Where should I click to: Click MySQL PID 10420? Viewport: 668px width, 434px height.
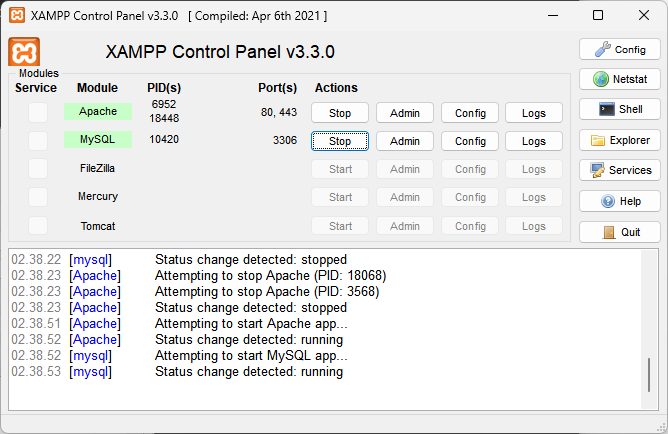[x=164, y=139]
